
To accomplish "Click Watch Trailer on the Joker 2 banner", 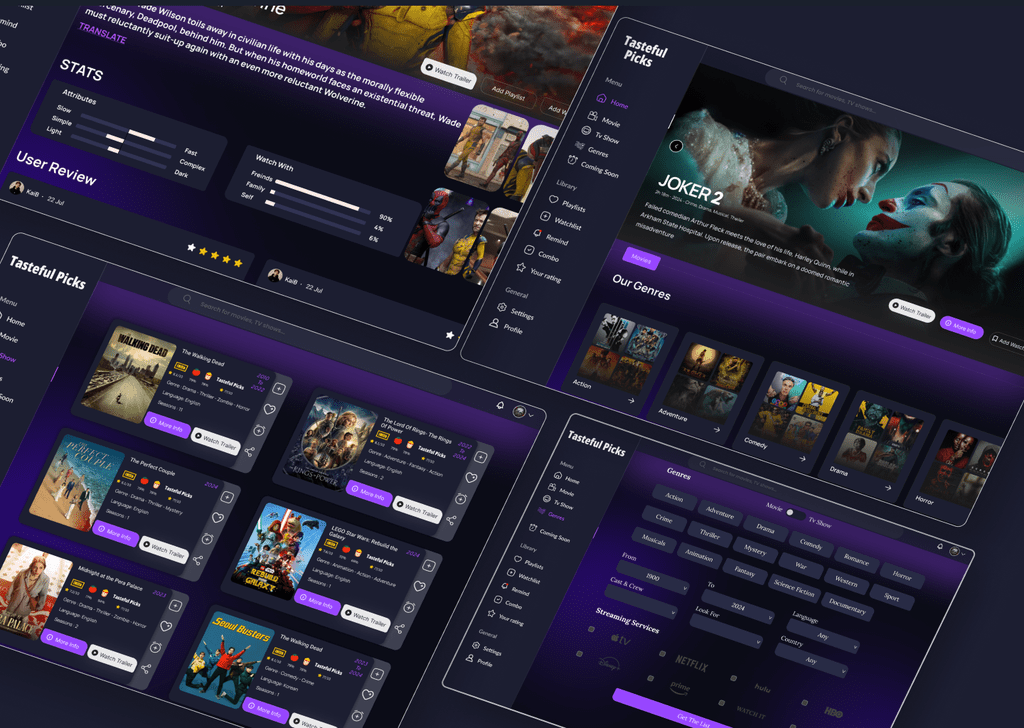I will [x=912, y=310].
